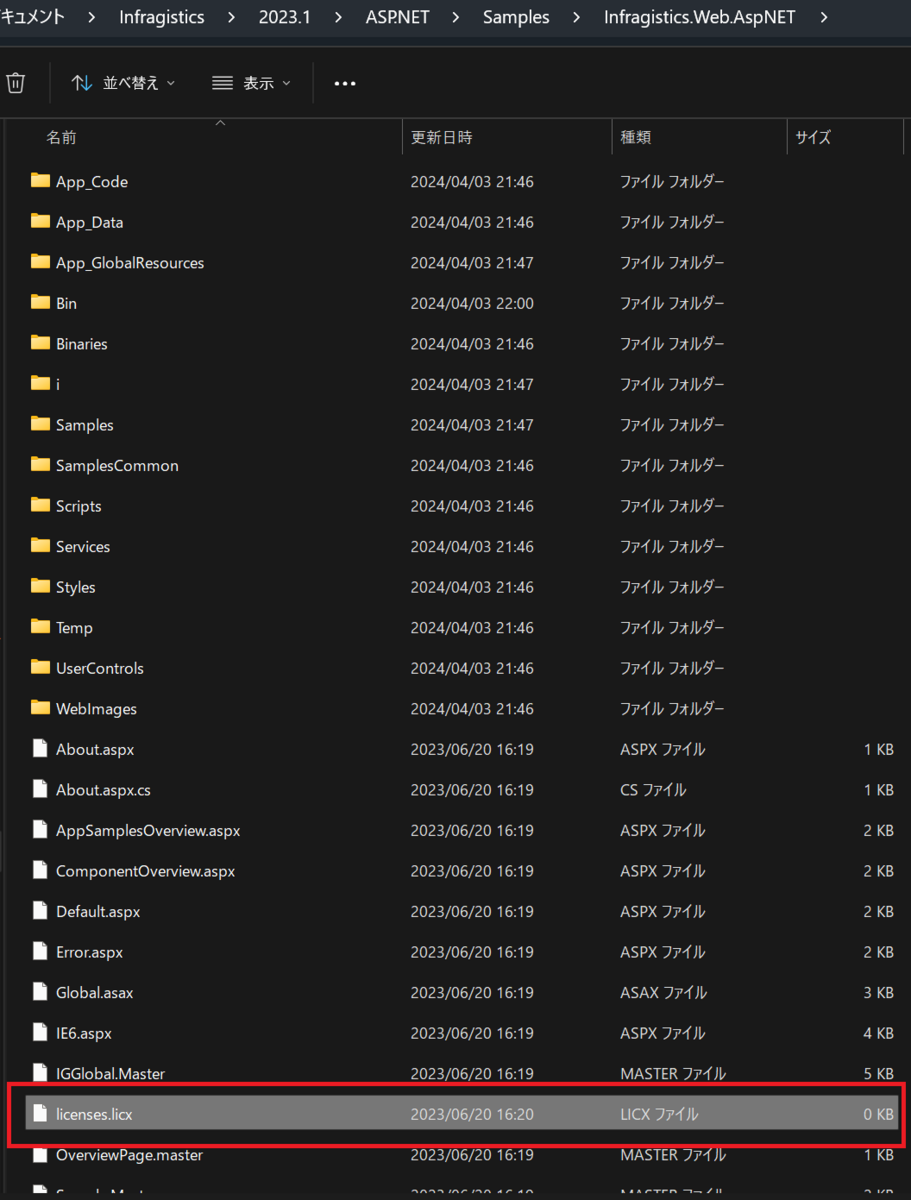Viewport: 911px width, 1200px height.
Task: Select the Bin folder icon
Action: (x=40, y=302)
